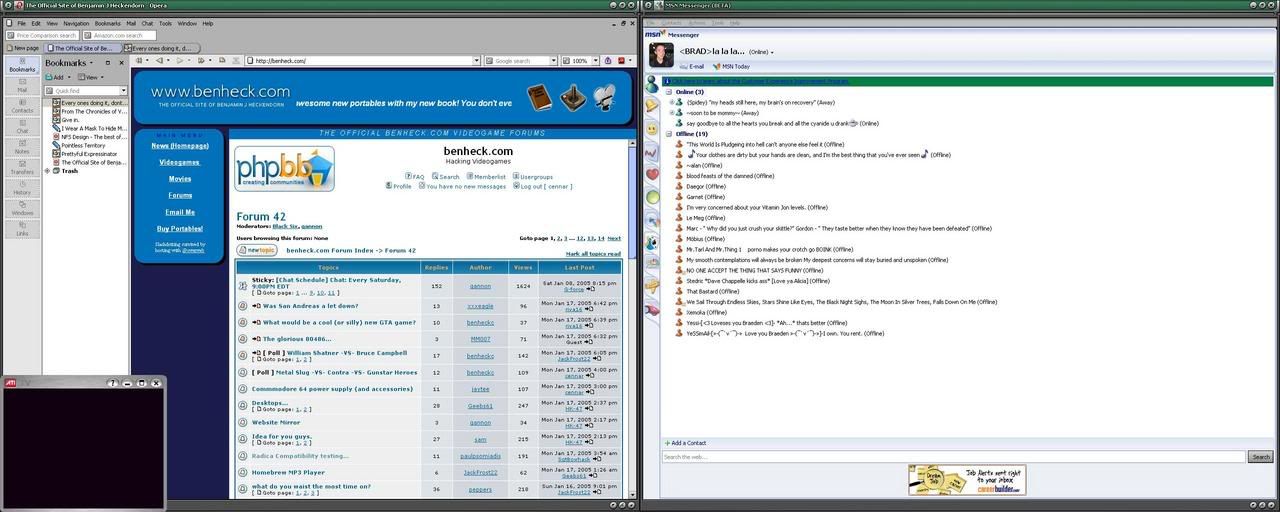Open the Videogames menu link
Screen dimensions: 1280x512
coord(180,162)
